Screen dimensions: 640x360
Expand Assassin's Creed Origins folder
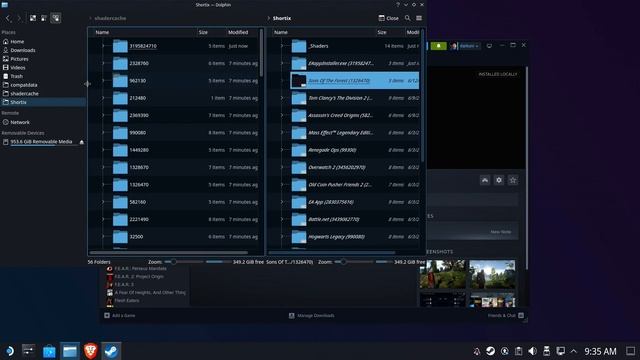tap(282, 116)
